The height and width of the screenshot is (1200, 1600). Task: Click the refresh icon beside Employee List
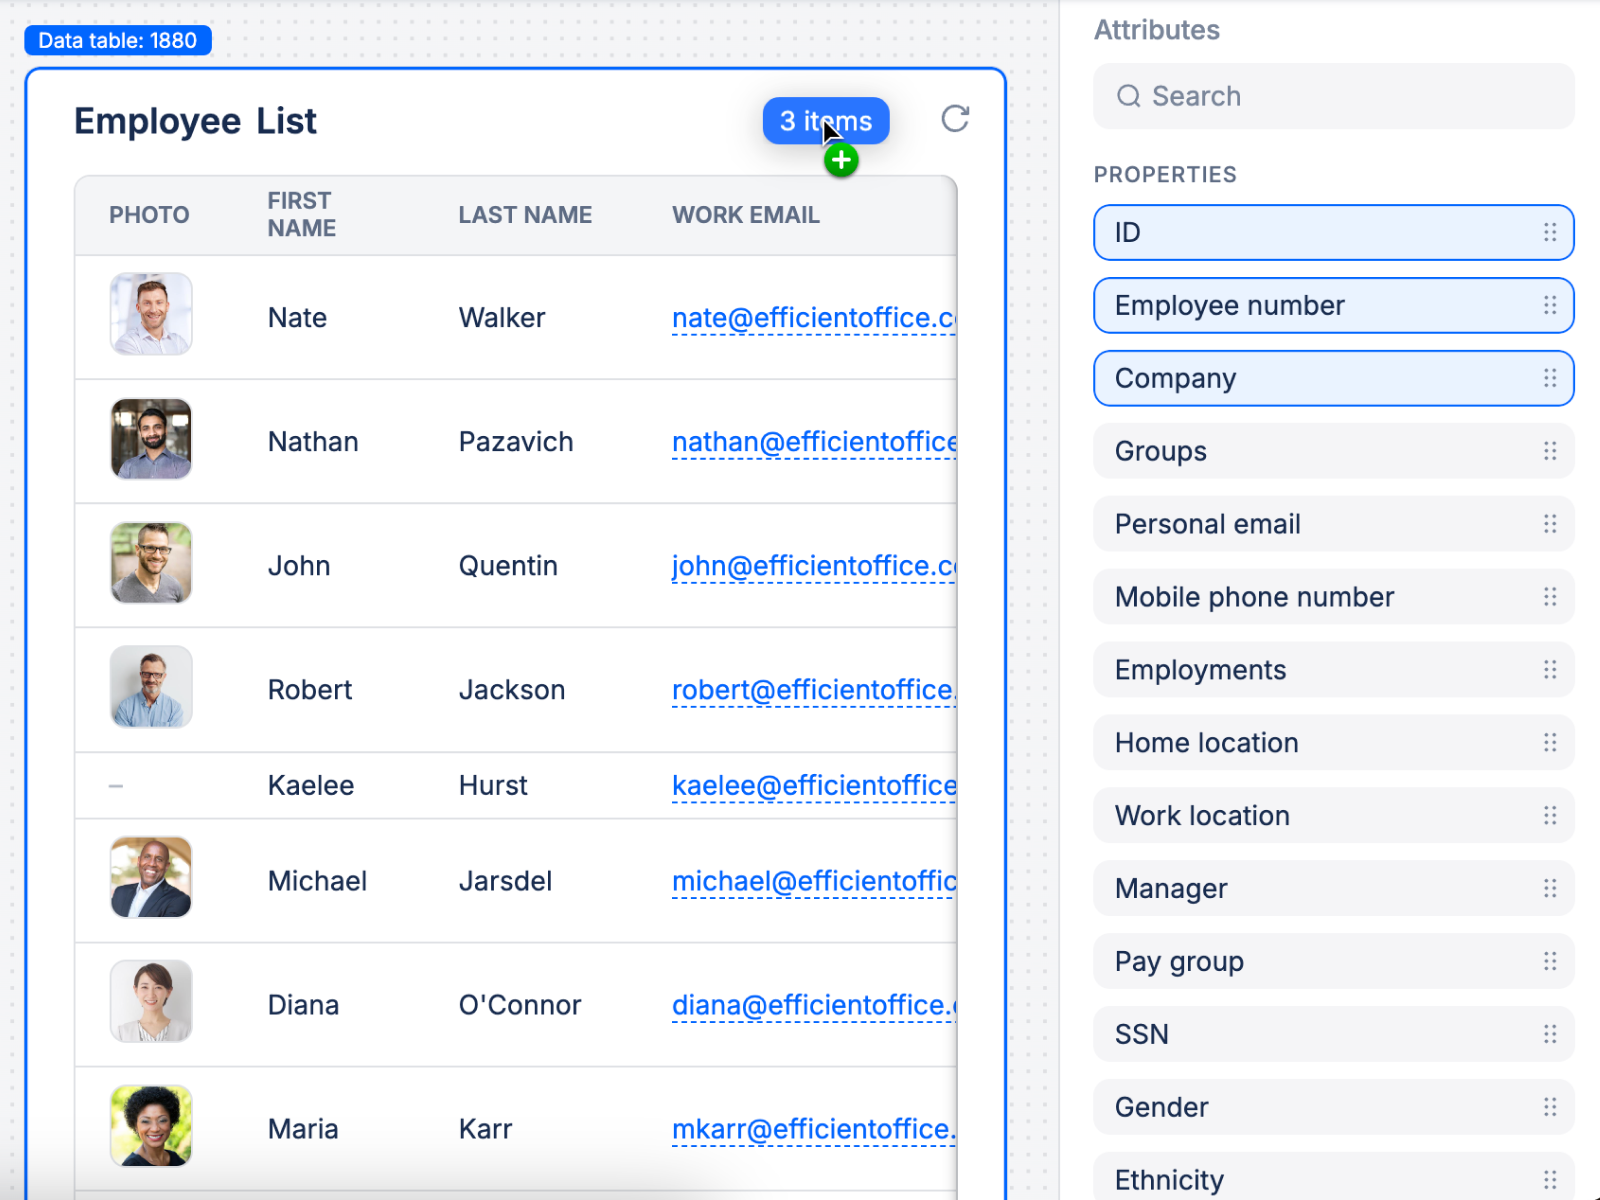click(955, 119)
